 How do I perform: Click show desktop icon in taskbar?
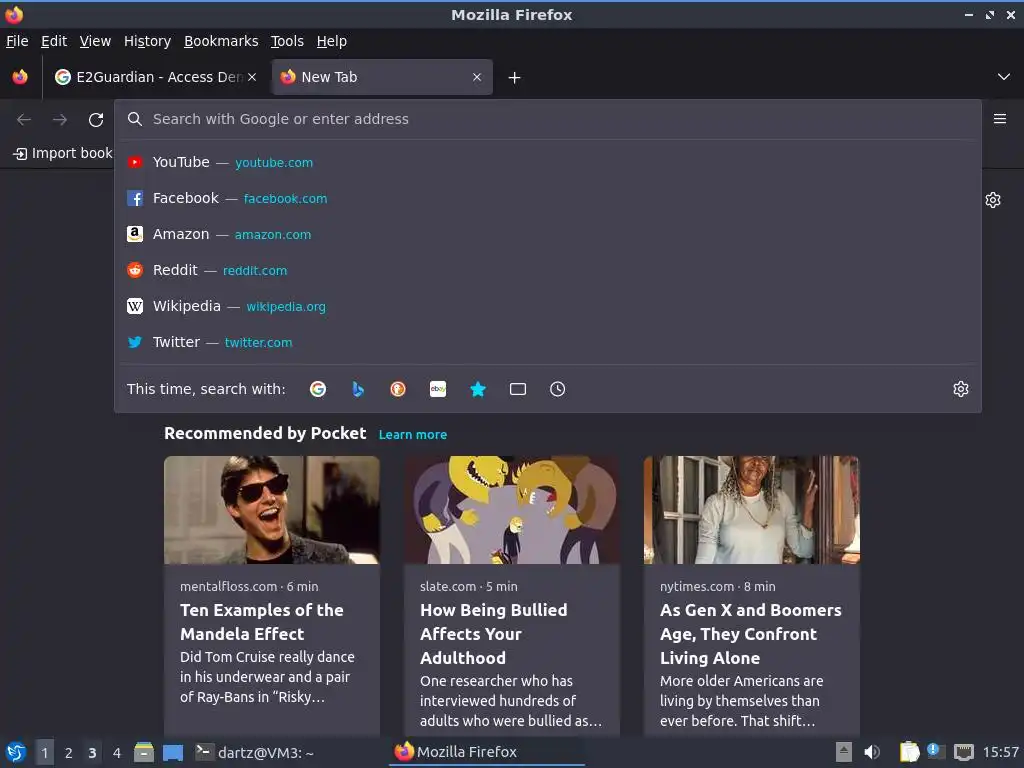pos(172,753)
